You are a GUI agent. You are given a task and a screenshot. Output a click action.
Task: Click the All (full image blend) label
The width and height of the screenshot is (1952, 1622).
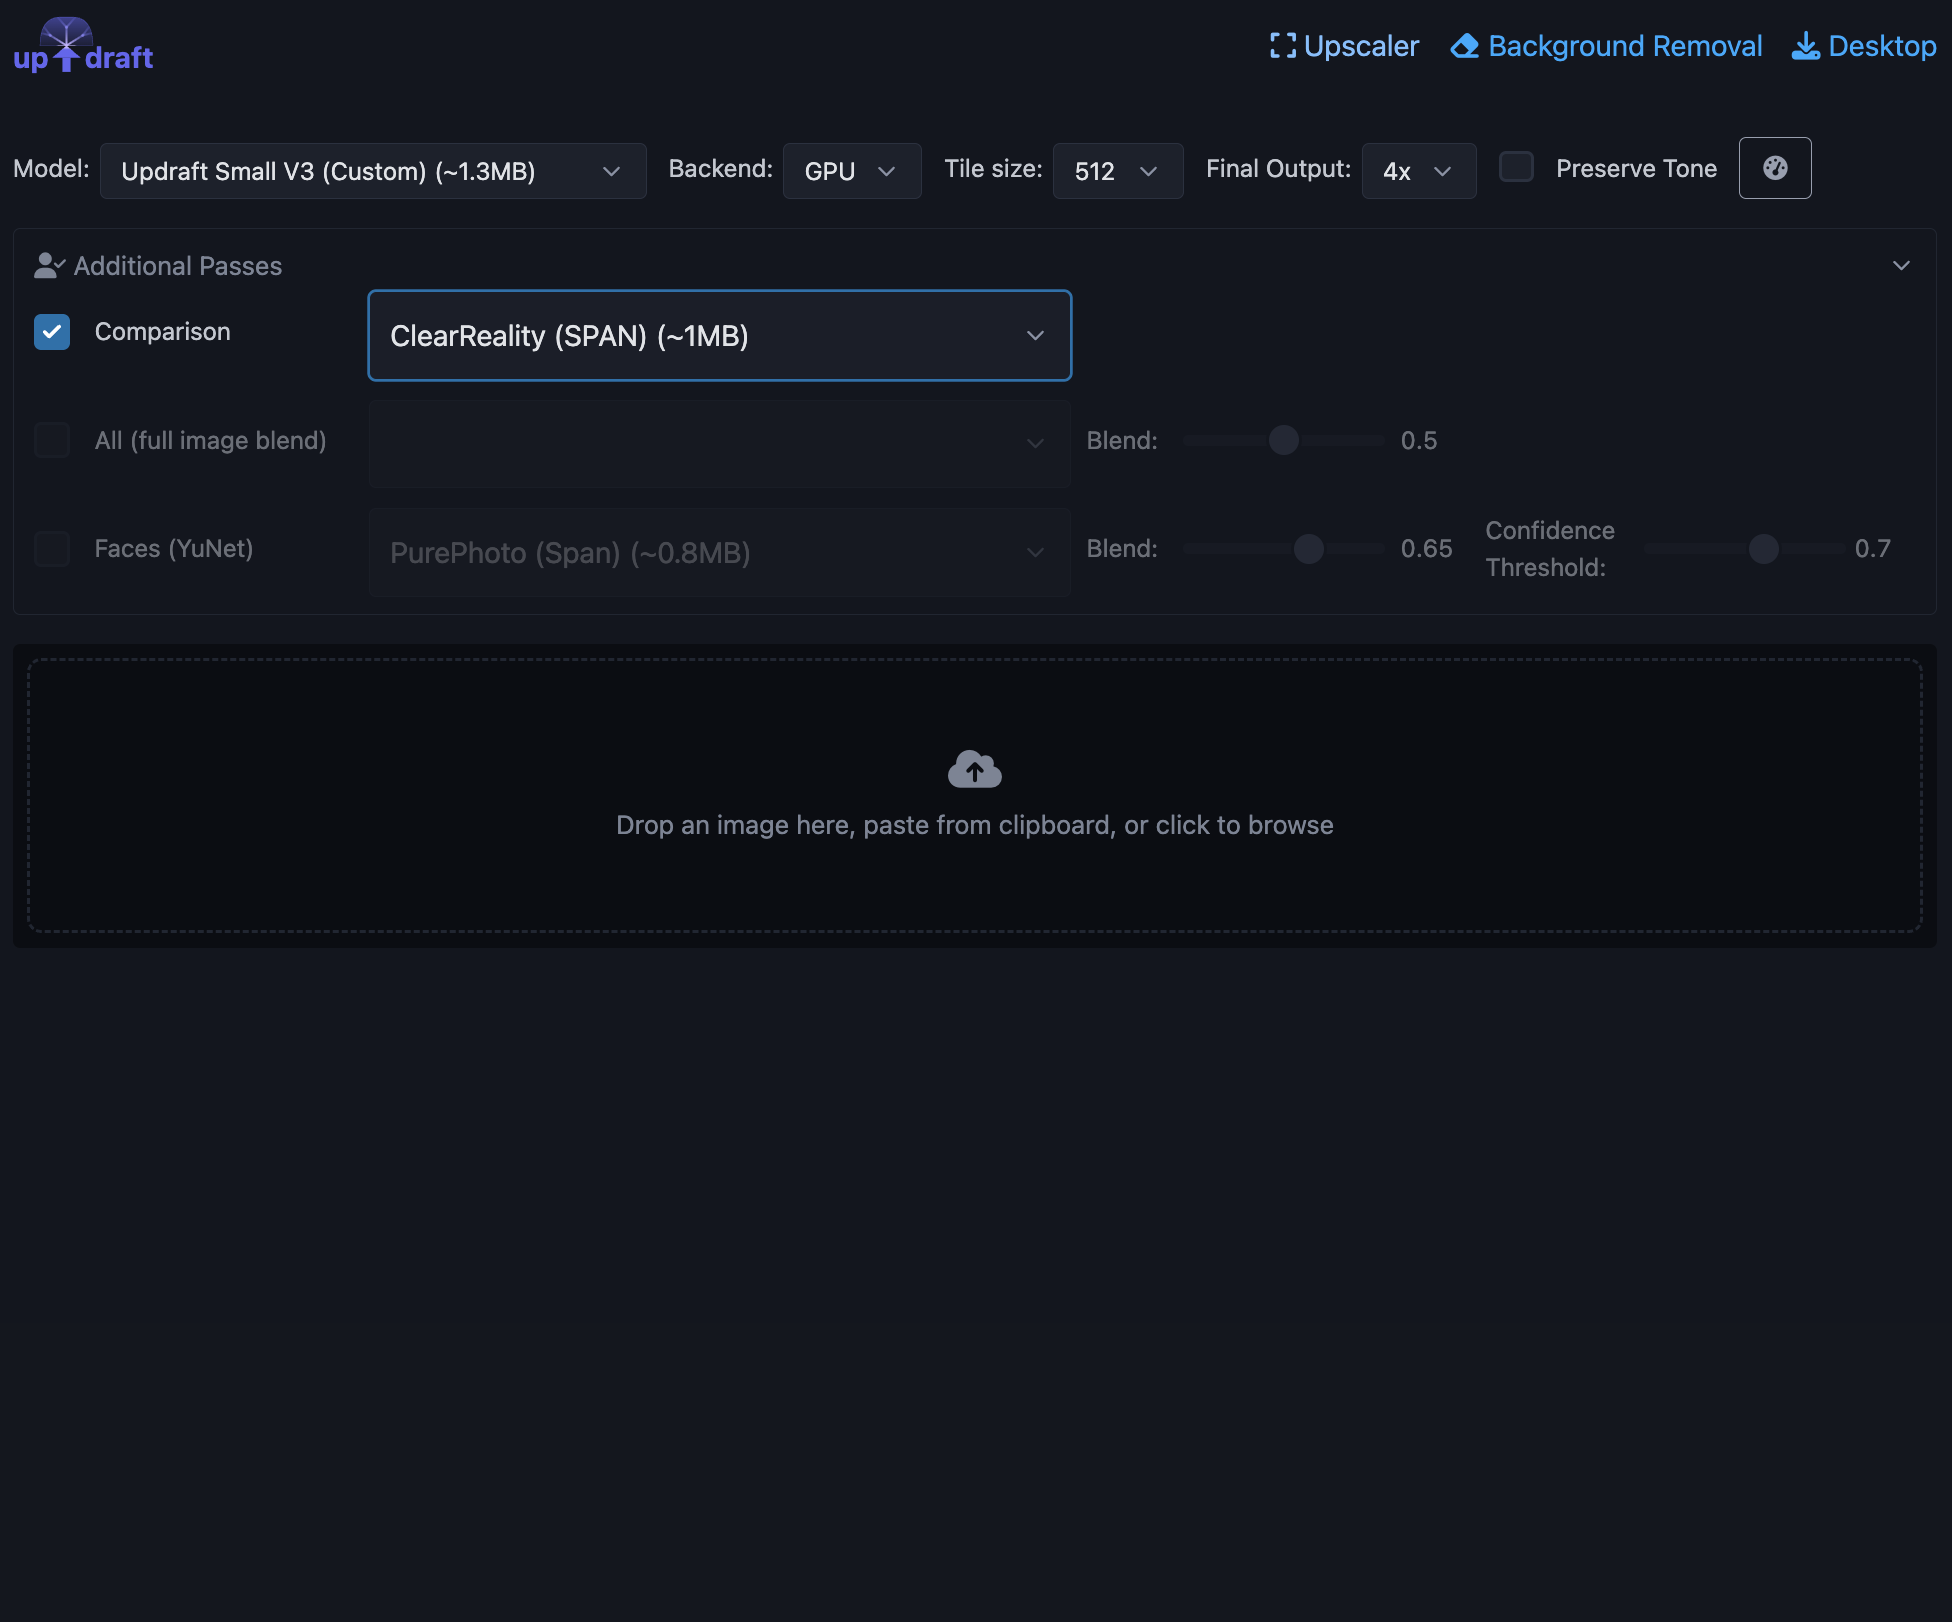[210, 440]
